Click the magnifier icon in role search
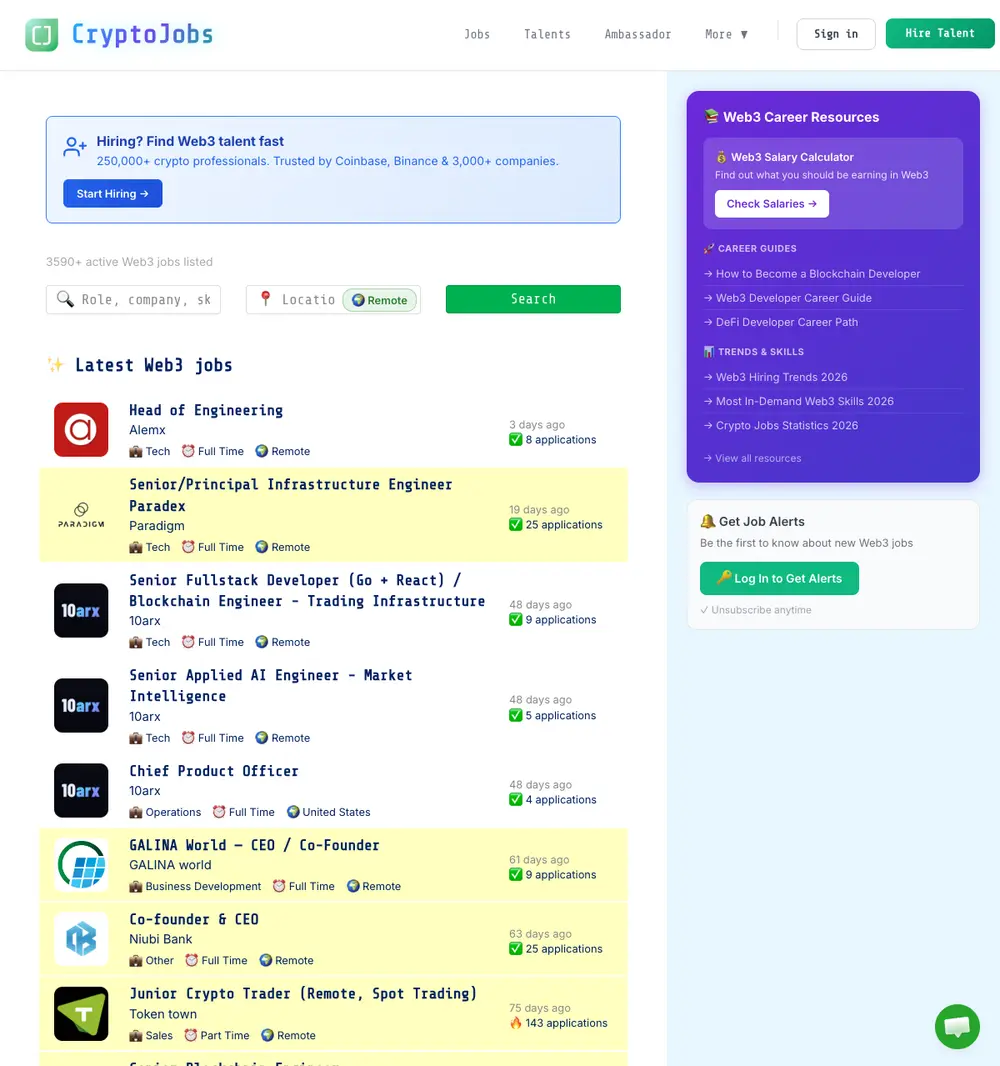This screenshot has width=1000, height=1066. 65,299
